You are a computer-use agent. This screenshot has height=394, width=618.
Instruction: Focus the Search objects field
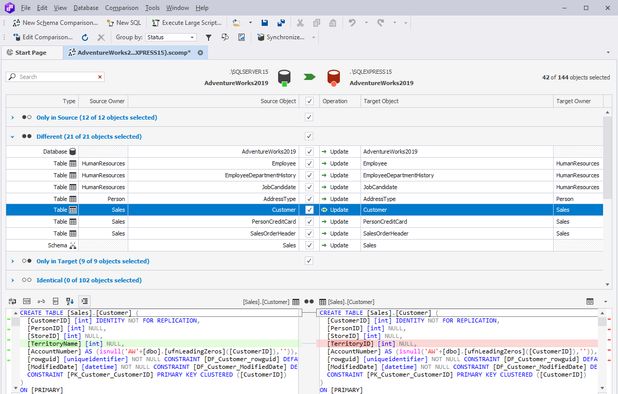tap(55, 76)
